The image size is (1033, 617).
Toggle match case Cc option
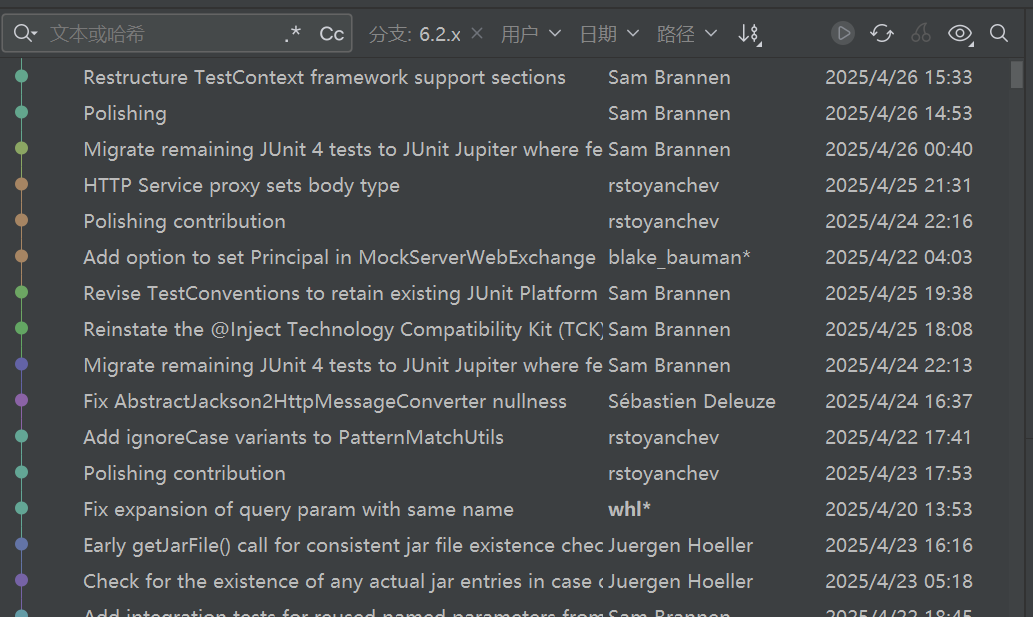pos(331,34)
